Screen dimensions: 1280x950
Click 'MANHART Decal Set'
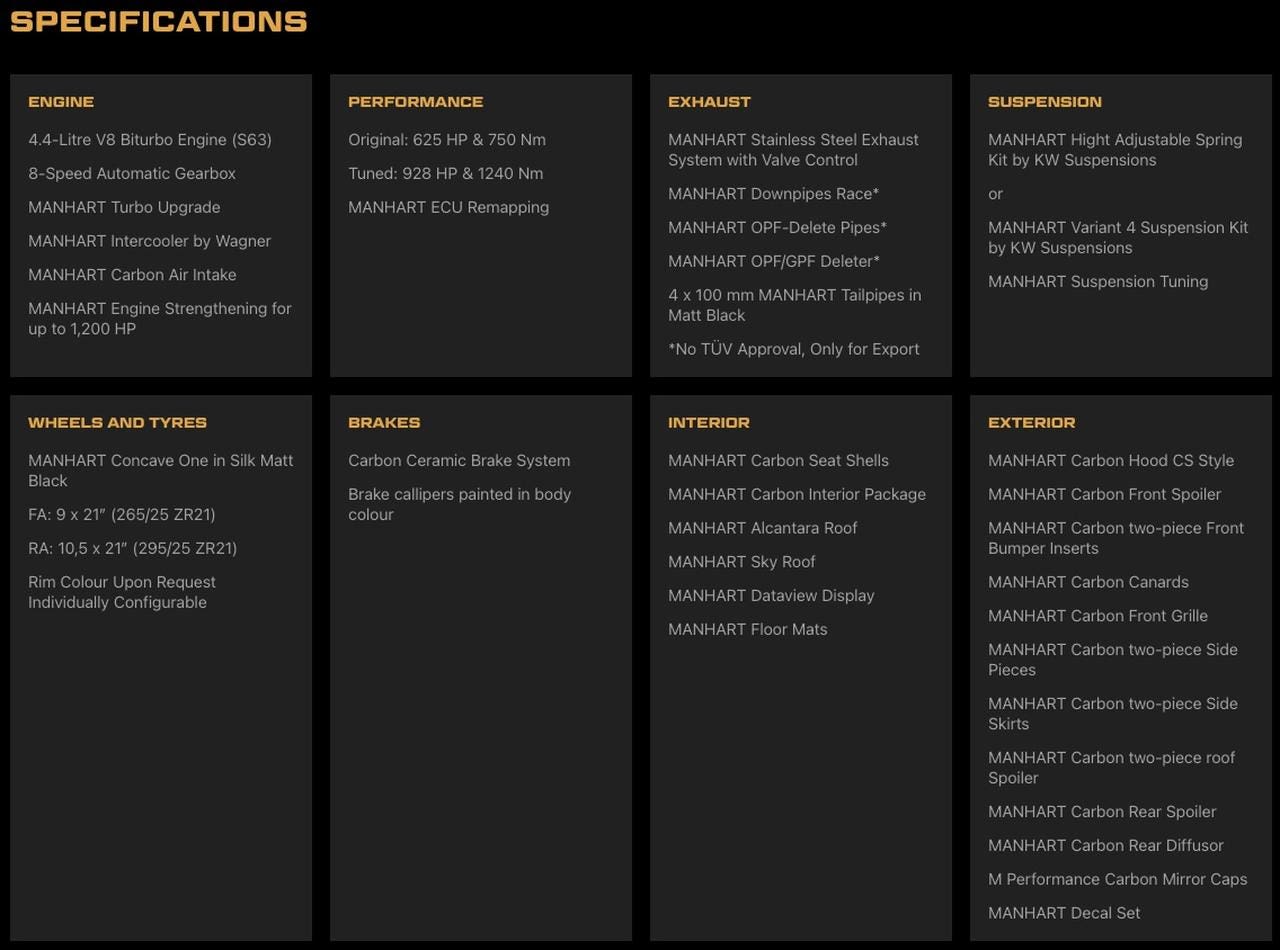(1064, 913)
